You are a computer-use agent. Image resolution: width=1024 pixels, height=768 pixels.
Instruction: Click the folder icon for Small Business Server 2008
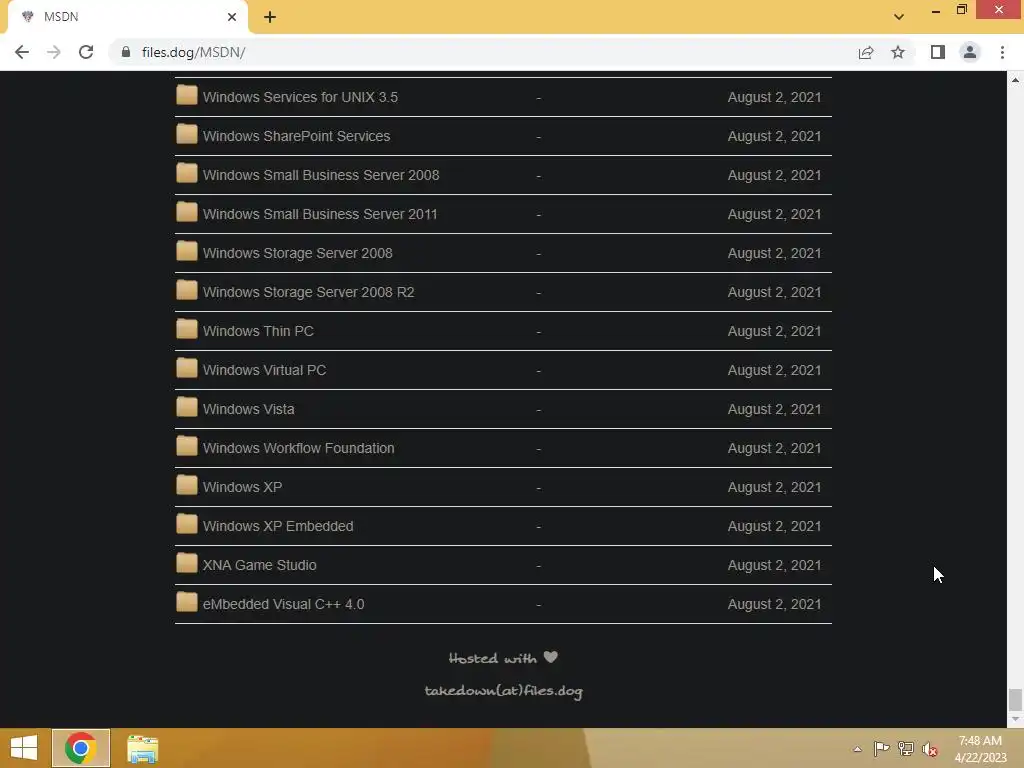[x=187, y=174]
